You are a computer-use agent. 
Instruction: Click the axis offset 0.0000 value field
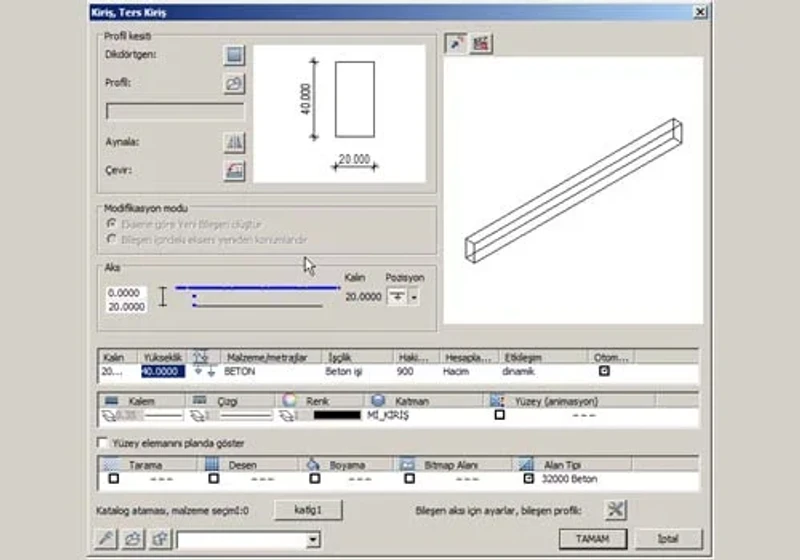tap(124, 293)
